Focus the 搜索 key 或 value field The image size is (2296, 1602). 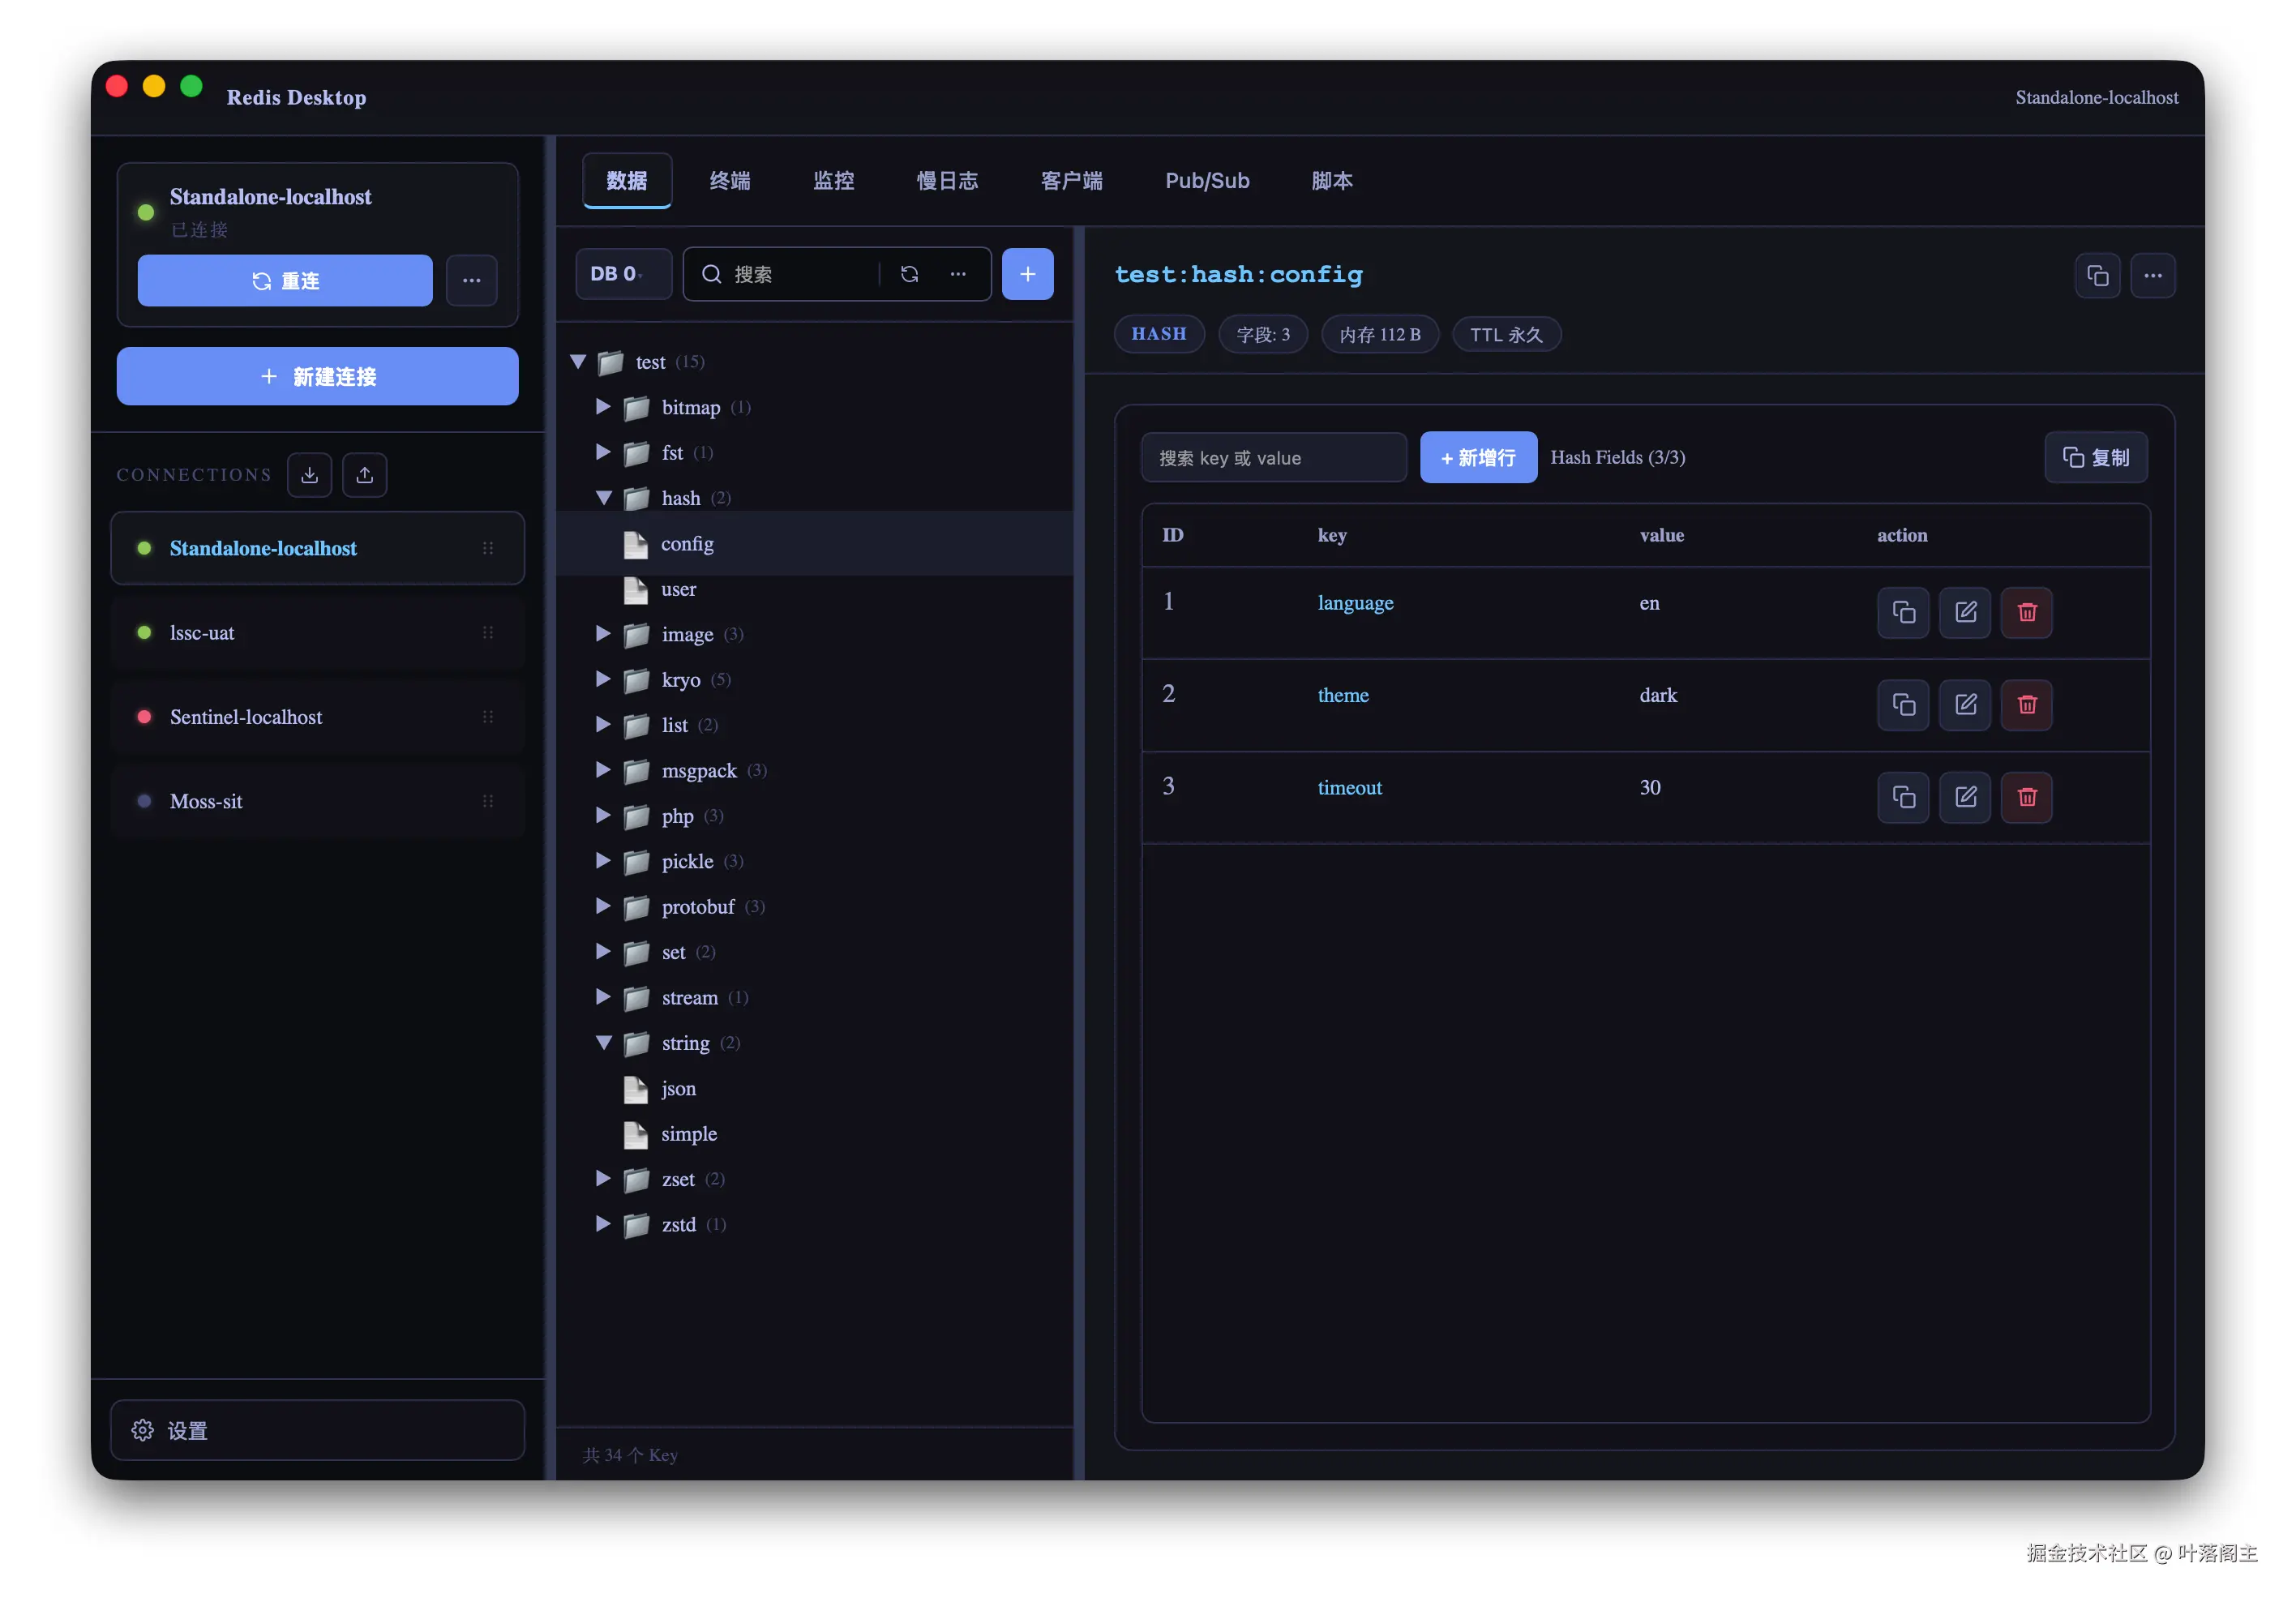pos(1273,457)
